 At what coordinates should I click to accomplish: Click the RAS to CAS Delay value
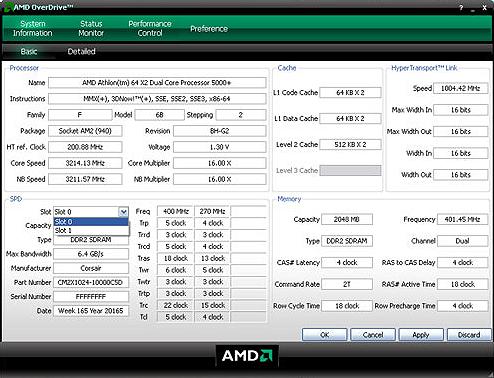pos(462,263)
